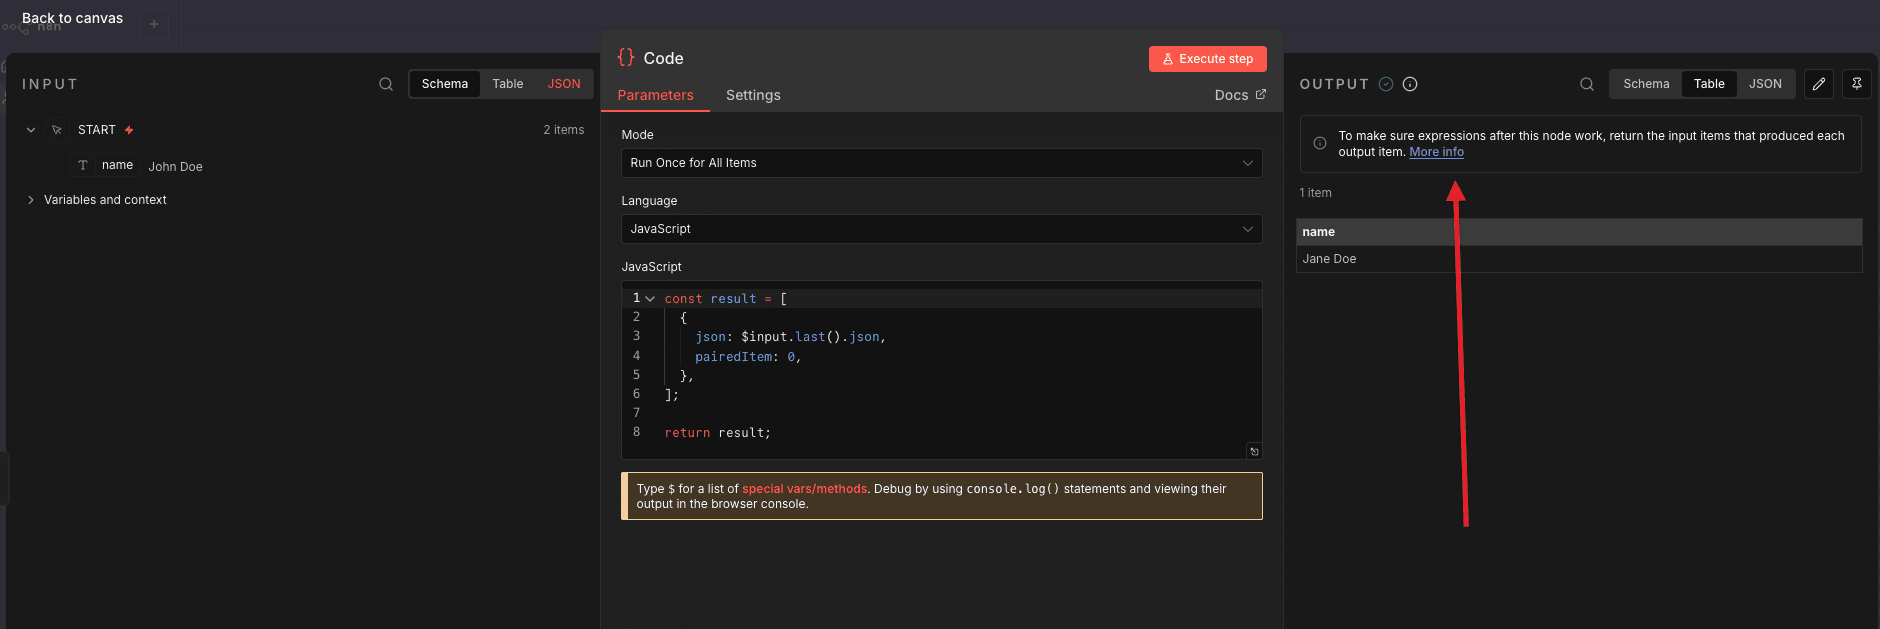
Task: Pin the output data with the pin icon
Action: (1857, 84)
